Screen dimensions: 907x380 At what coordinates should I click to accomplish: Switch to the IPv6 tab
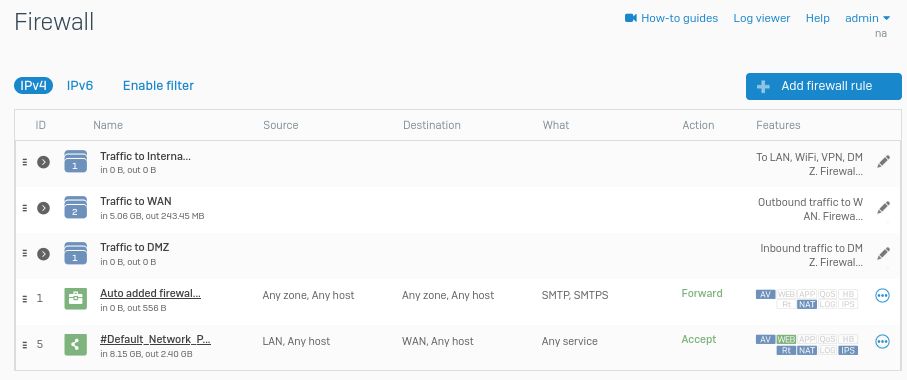pyautogui.click(x=80, y=86)
